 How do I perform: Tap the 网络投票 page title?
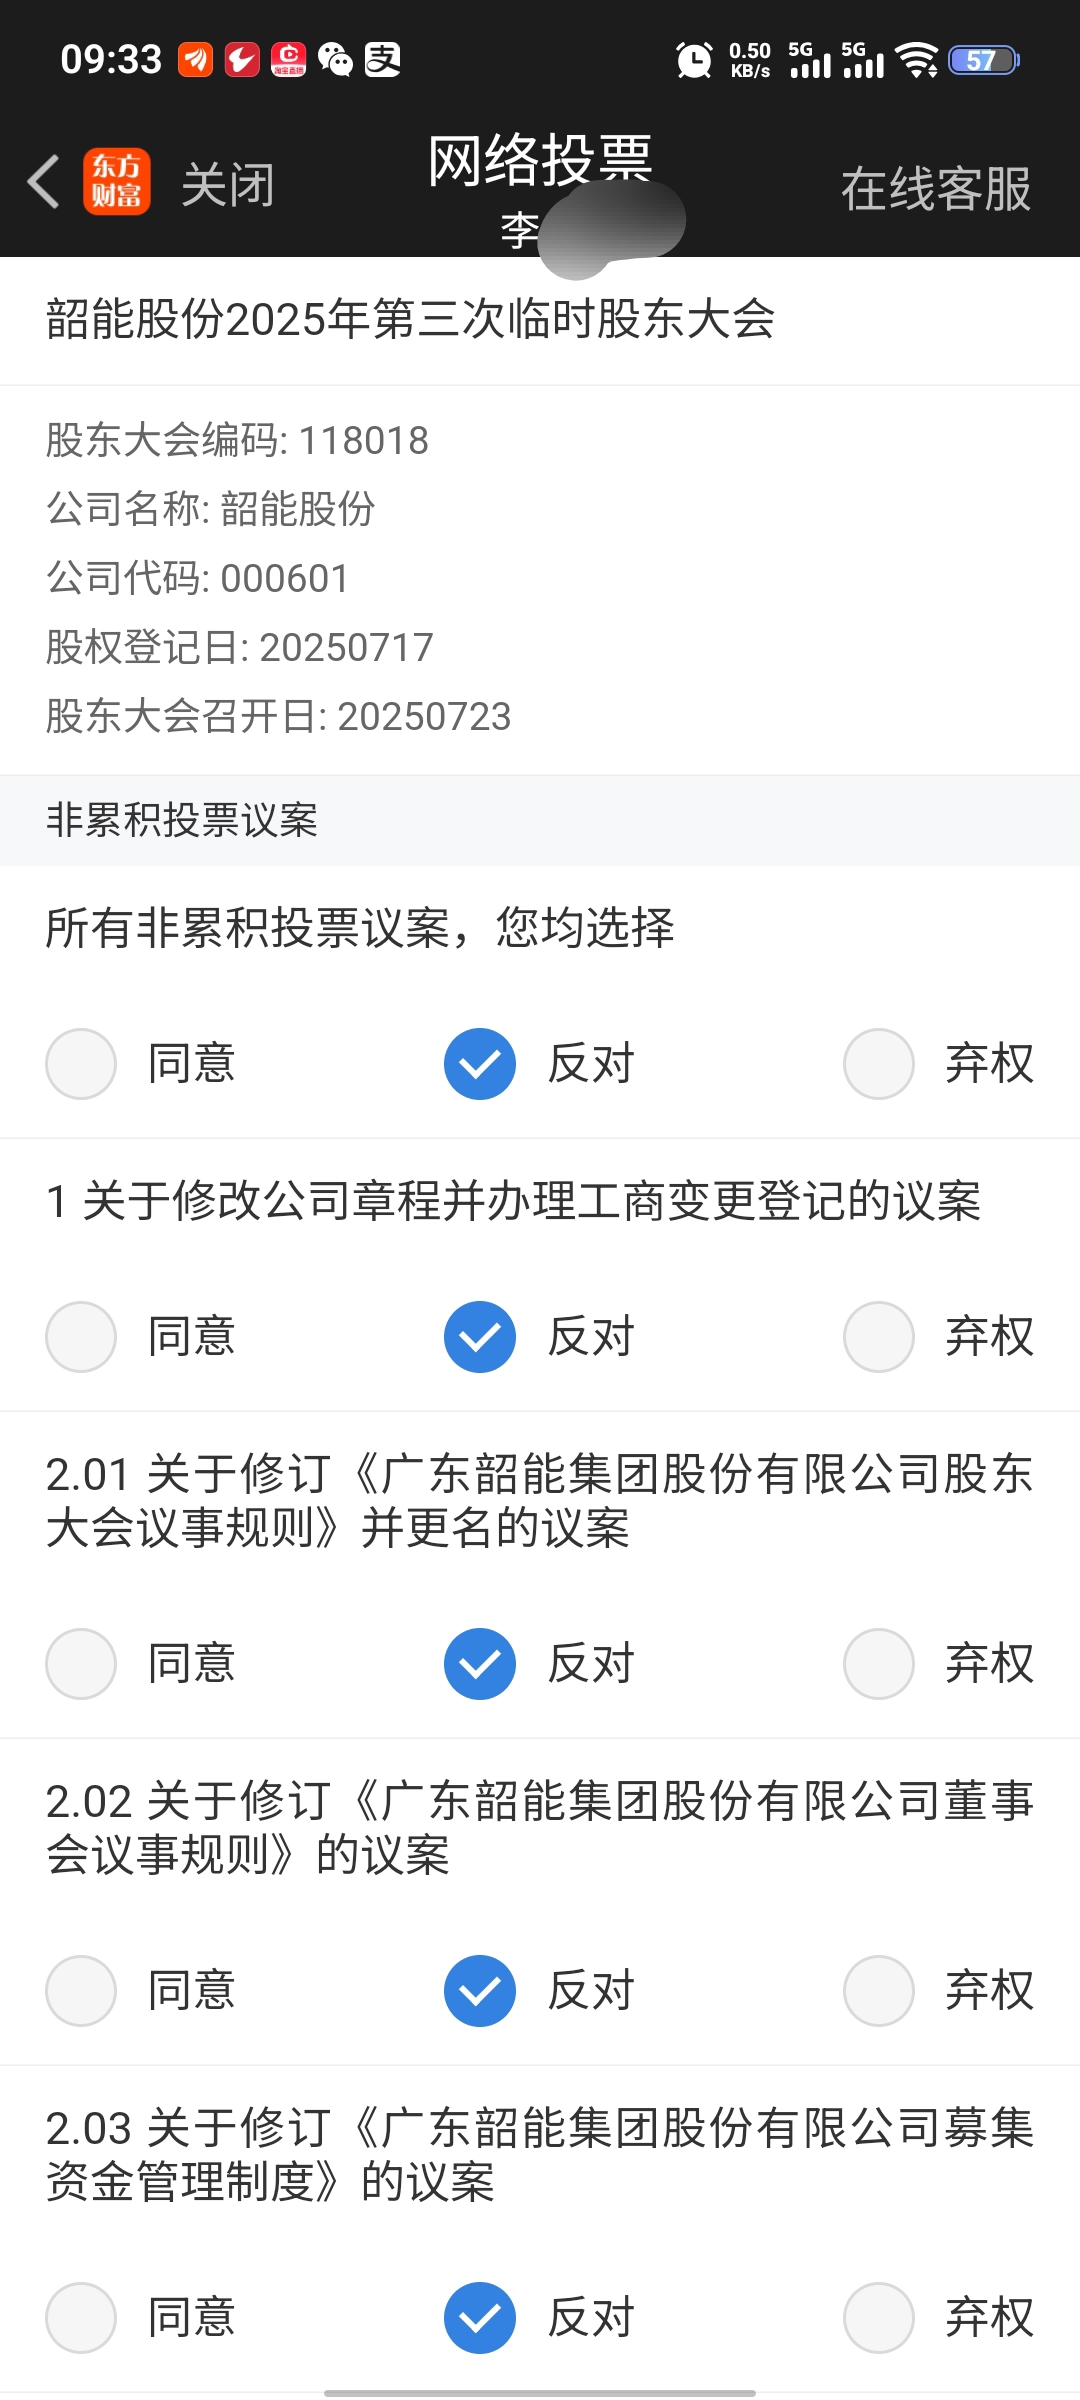540,160
